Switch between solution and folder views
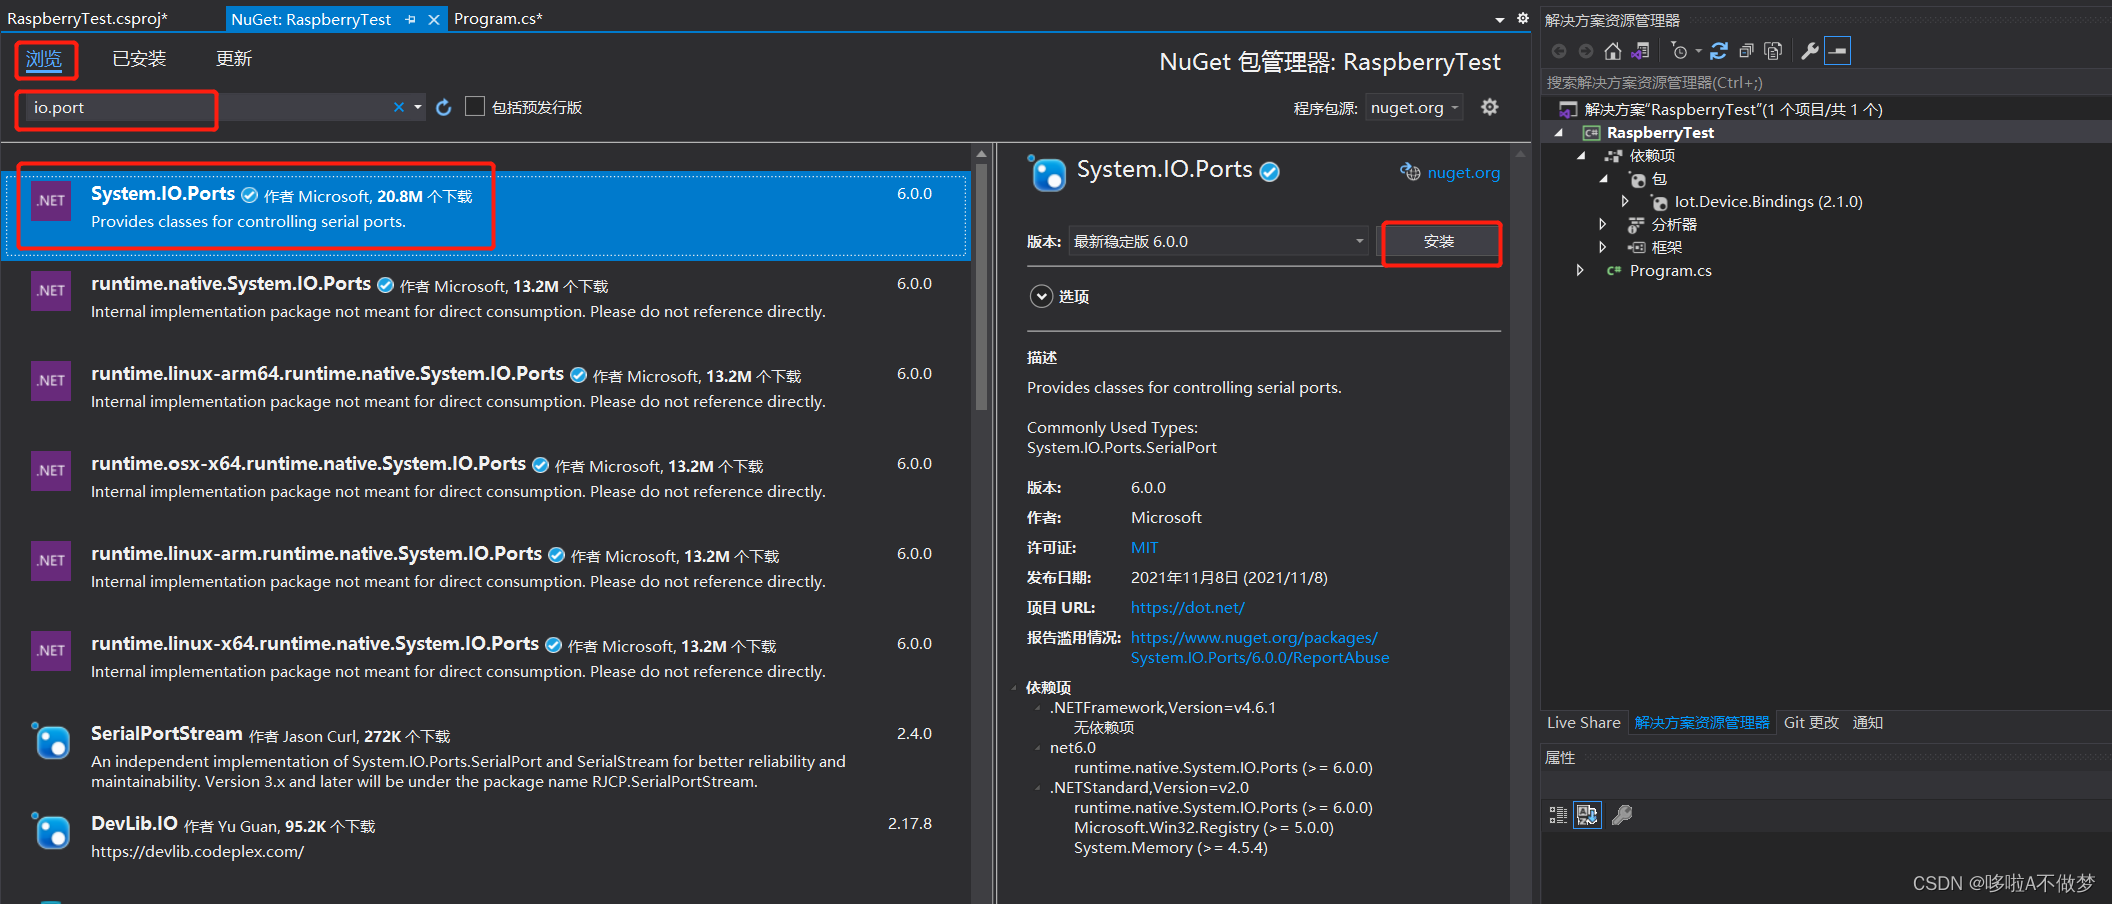 tap(1640, 51)
